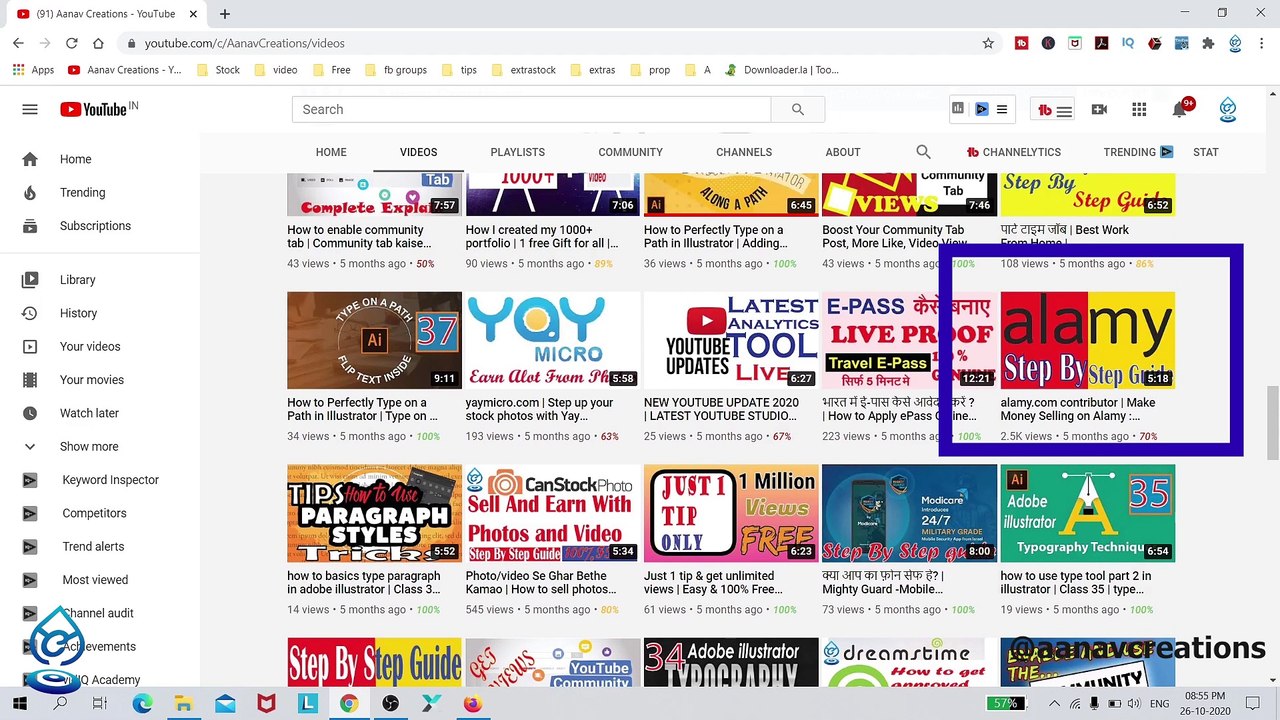The image size is (1280, 720).
Task: Open the yaymicro.com video thumbnail
Action: click(x=552, y=340)
